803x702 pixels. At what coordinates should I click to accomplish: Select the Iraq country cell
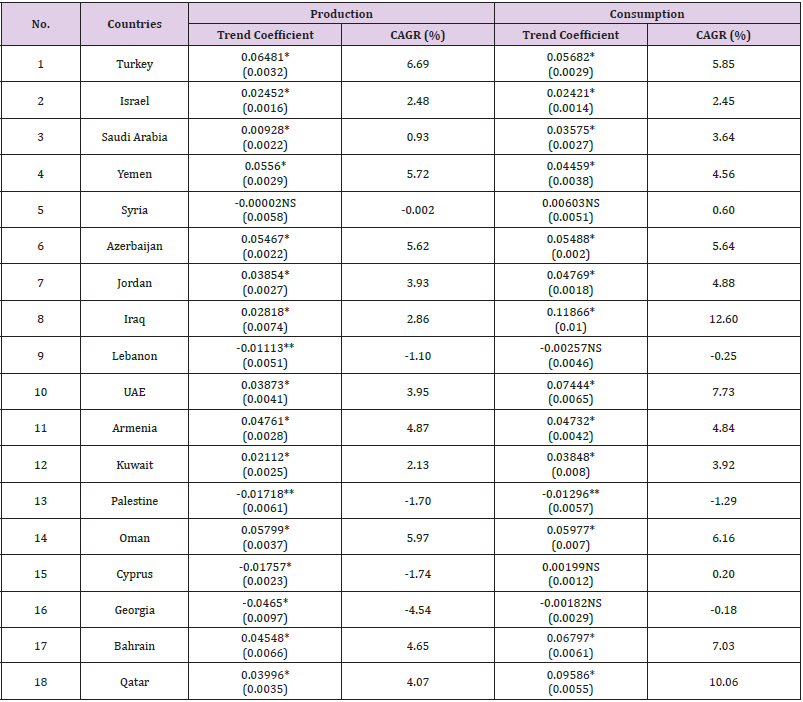point(134,319)
